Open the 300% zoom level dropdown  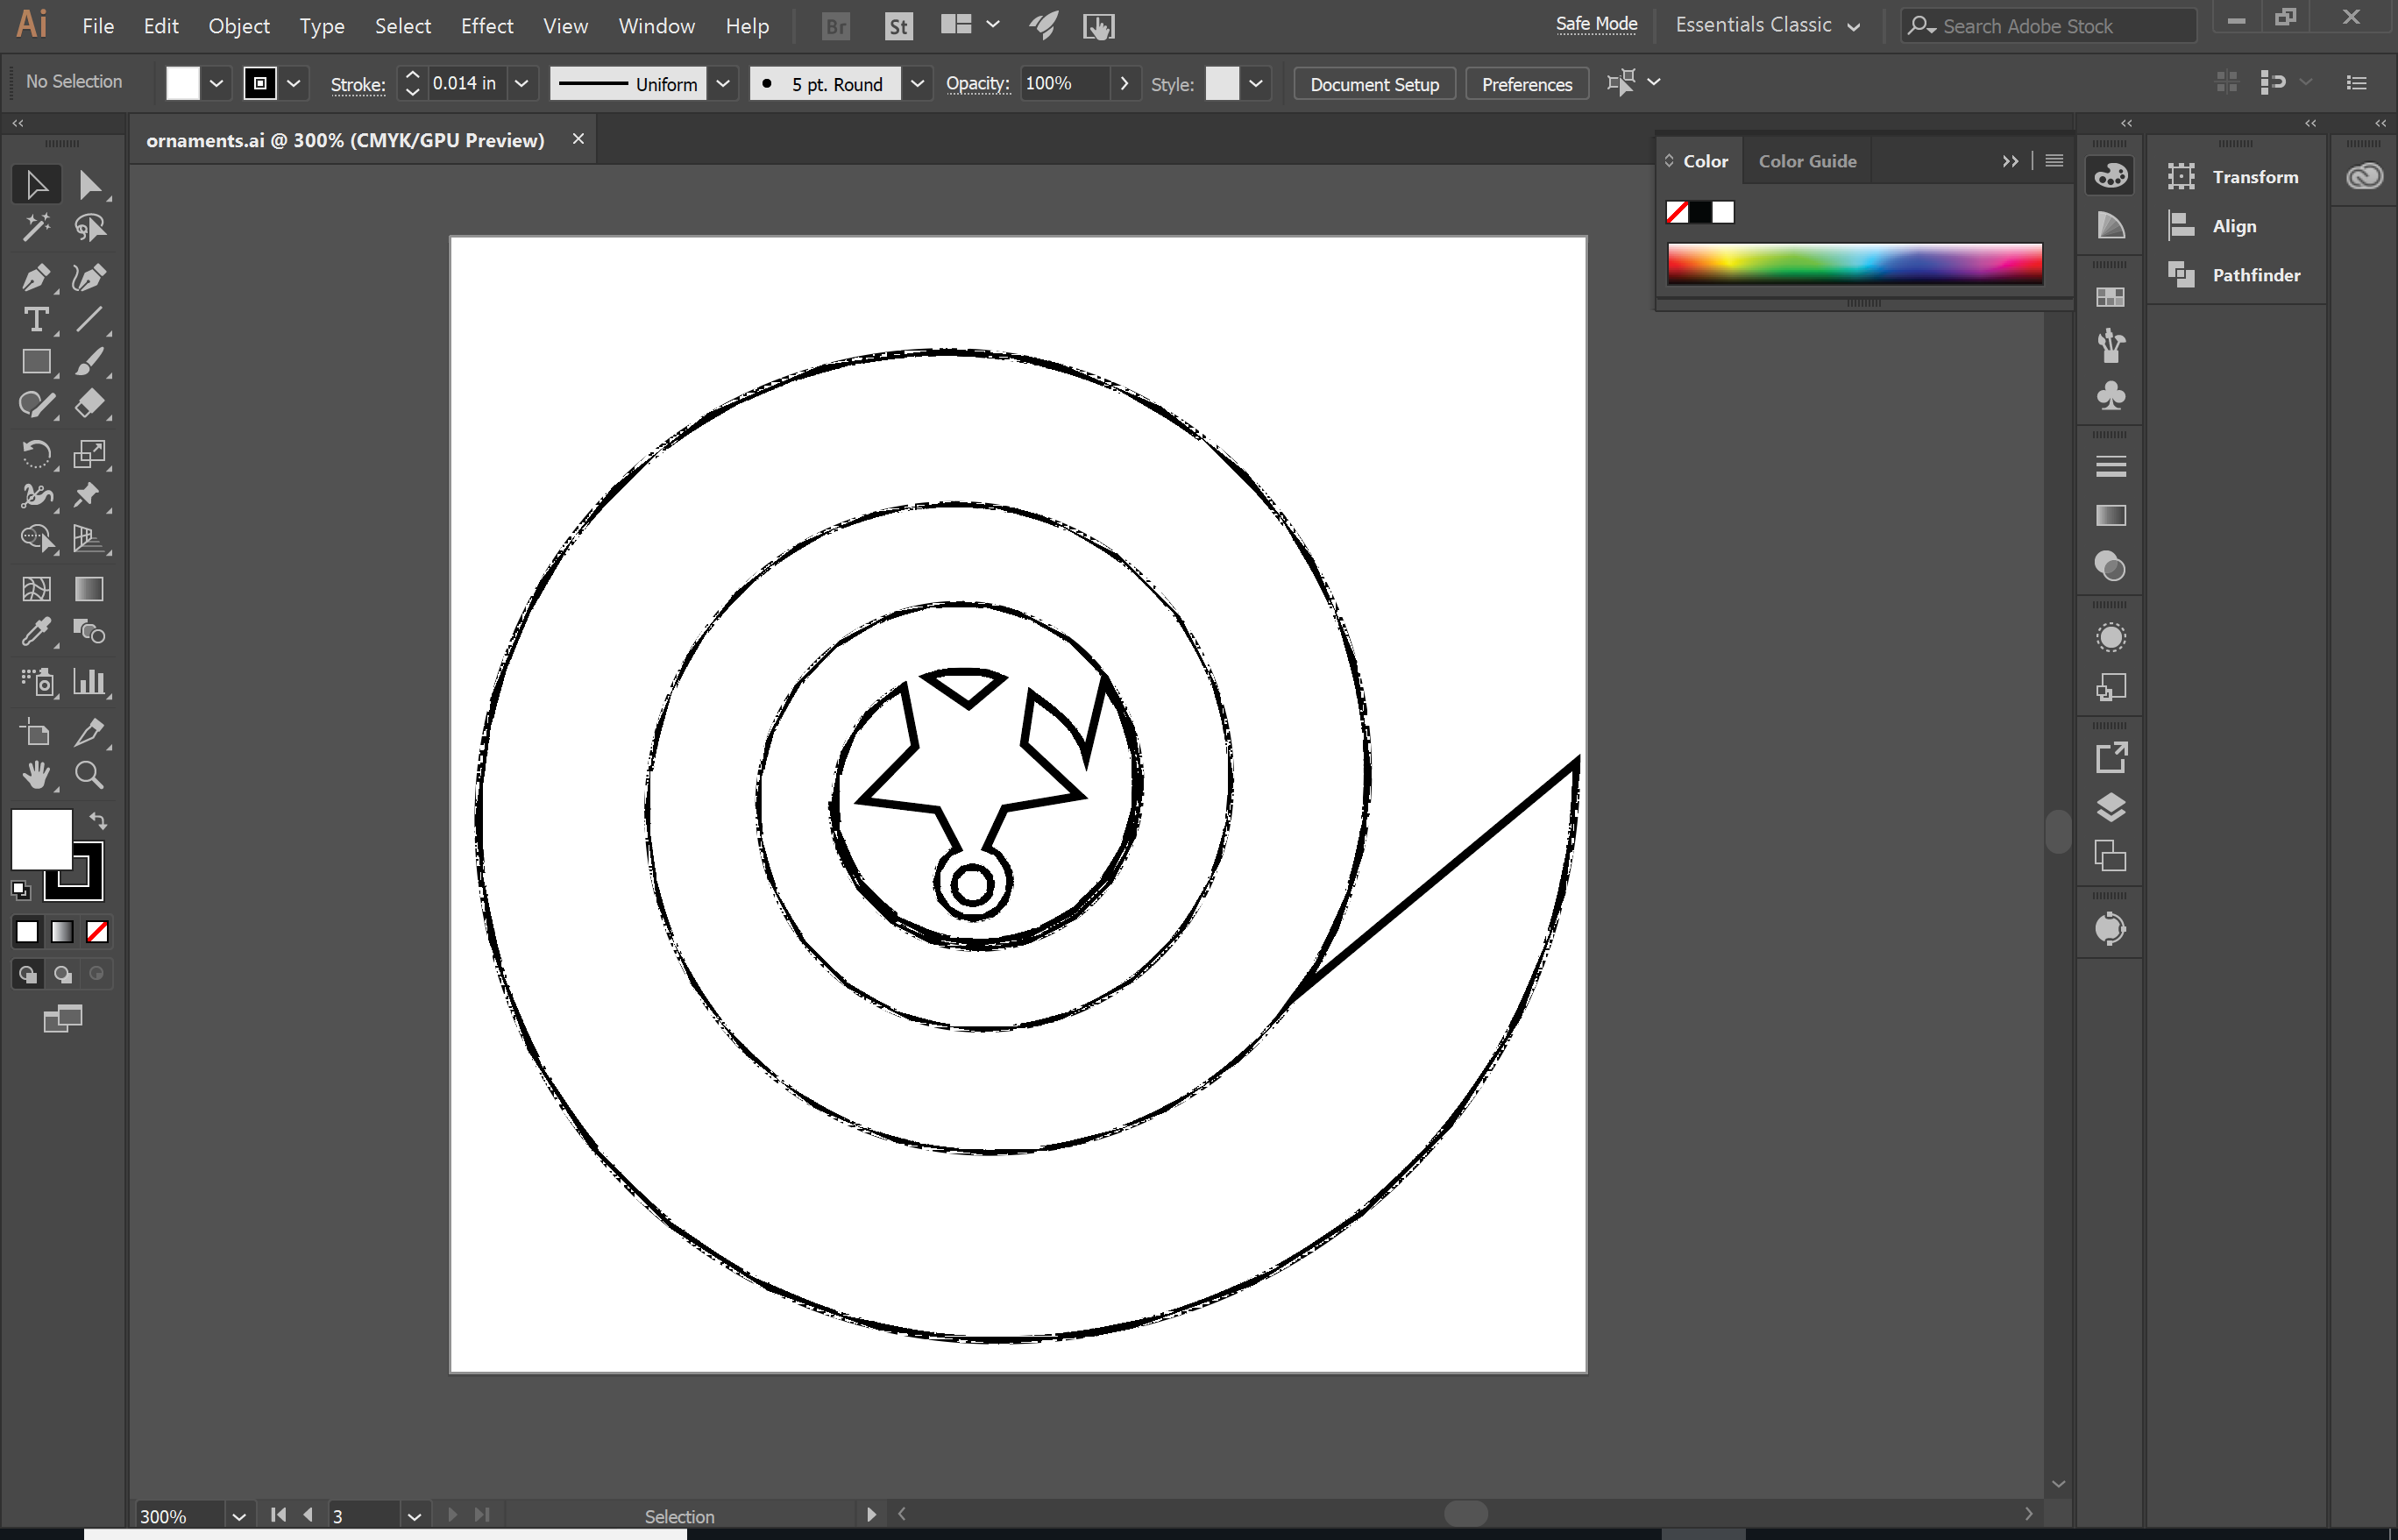pos(239,1516)
